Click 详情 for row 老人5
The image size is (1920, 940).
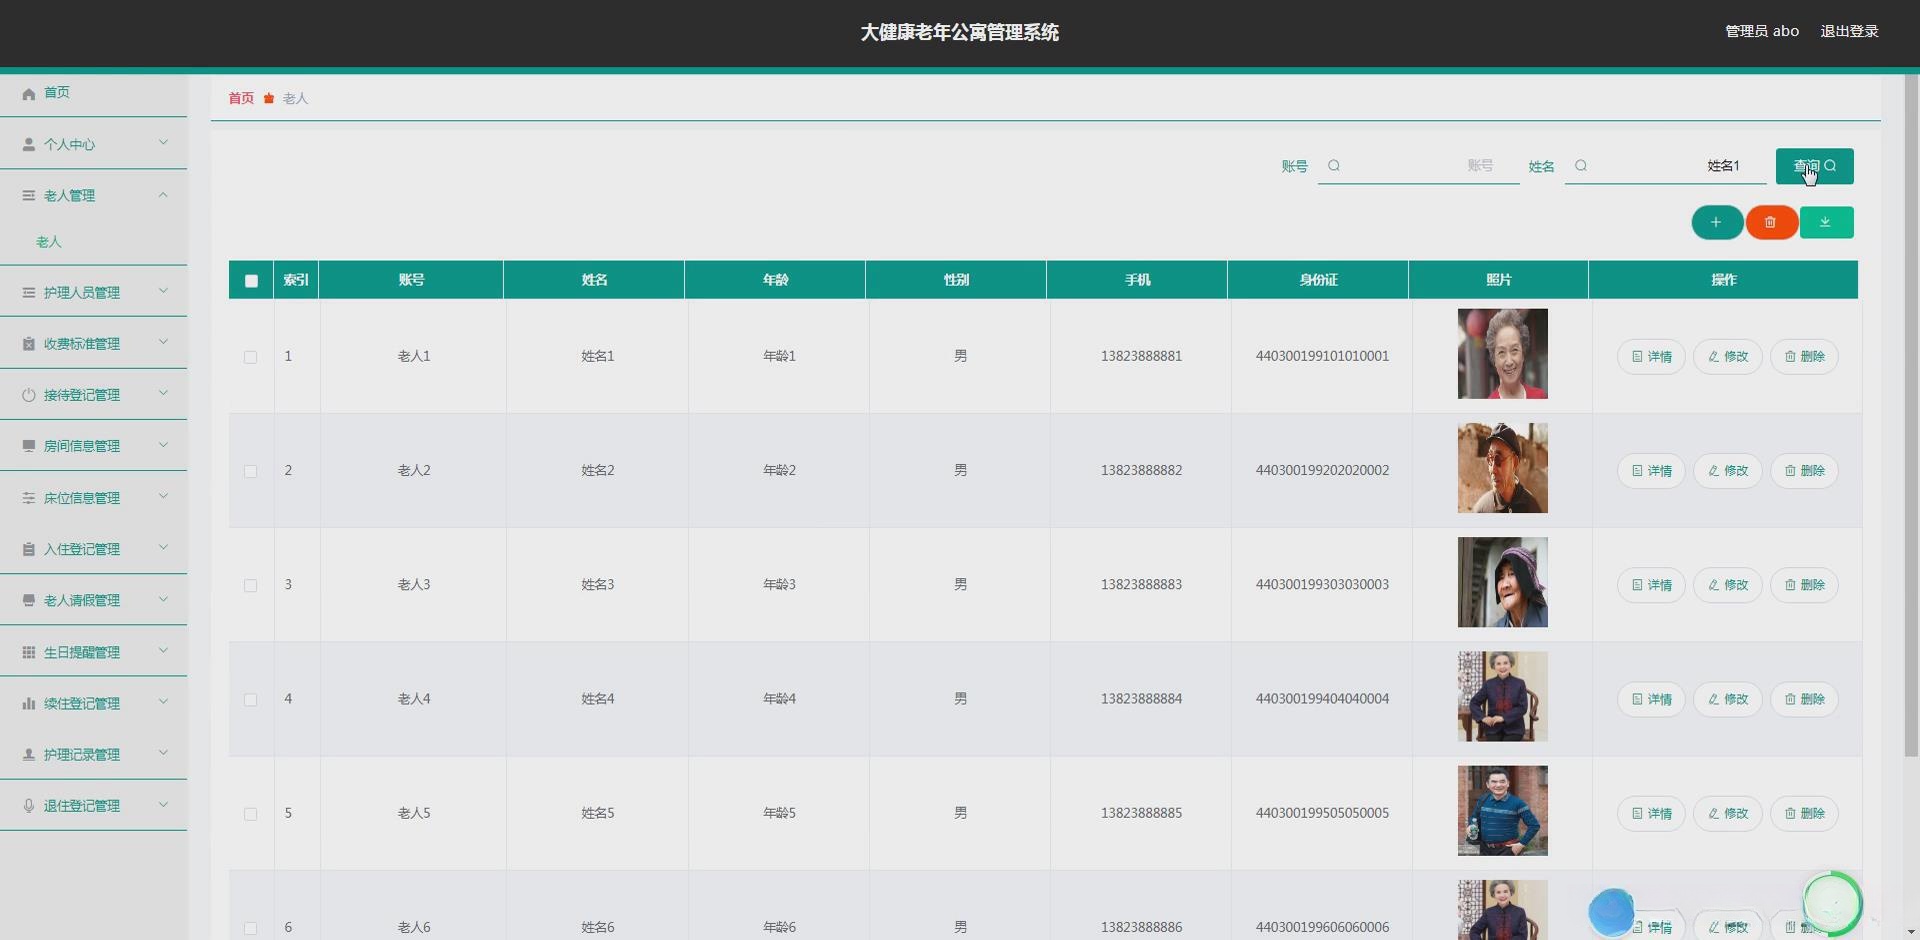coord(1651,814)
